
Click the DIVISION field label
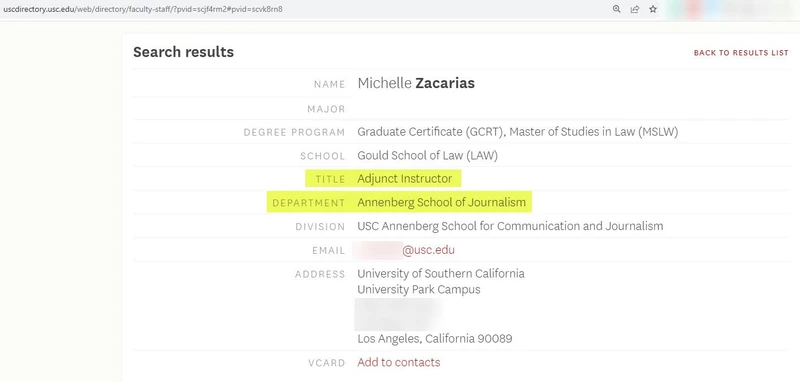point(320,227)
